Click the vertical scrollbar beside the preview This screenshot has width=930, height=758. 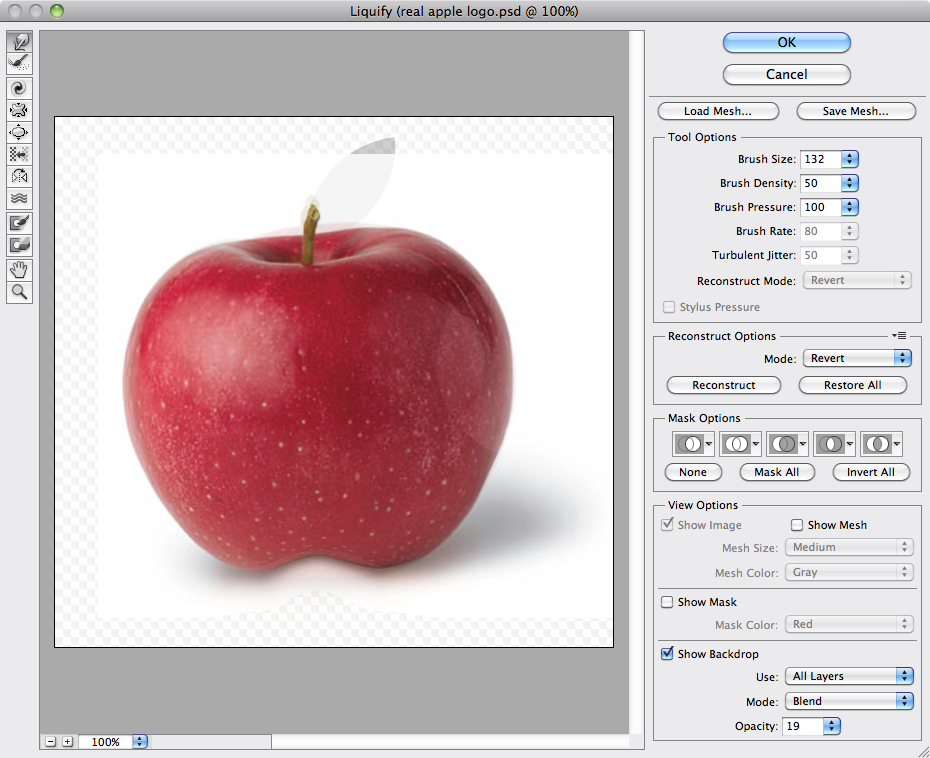click(636, 382)
